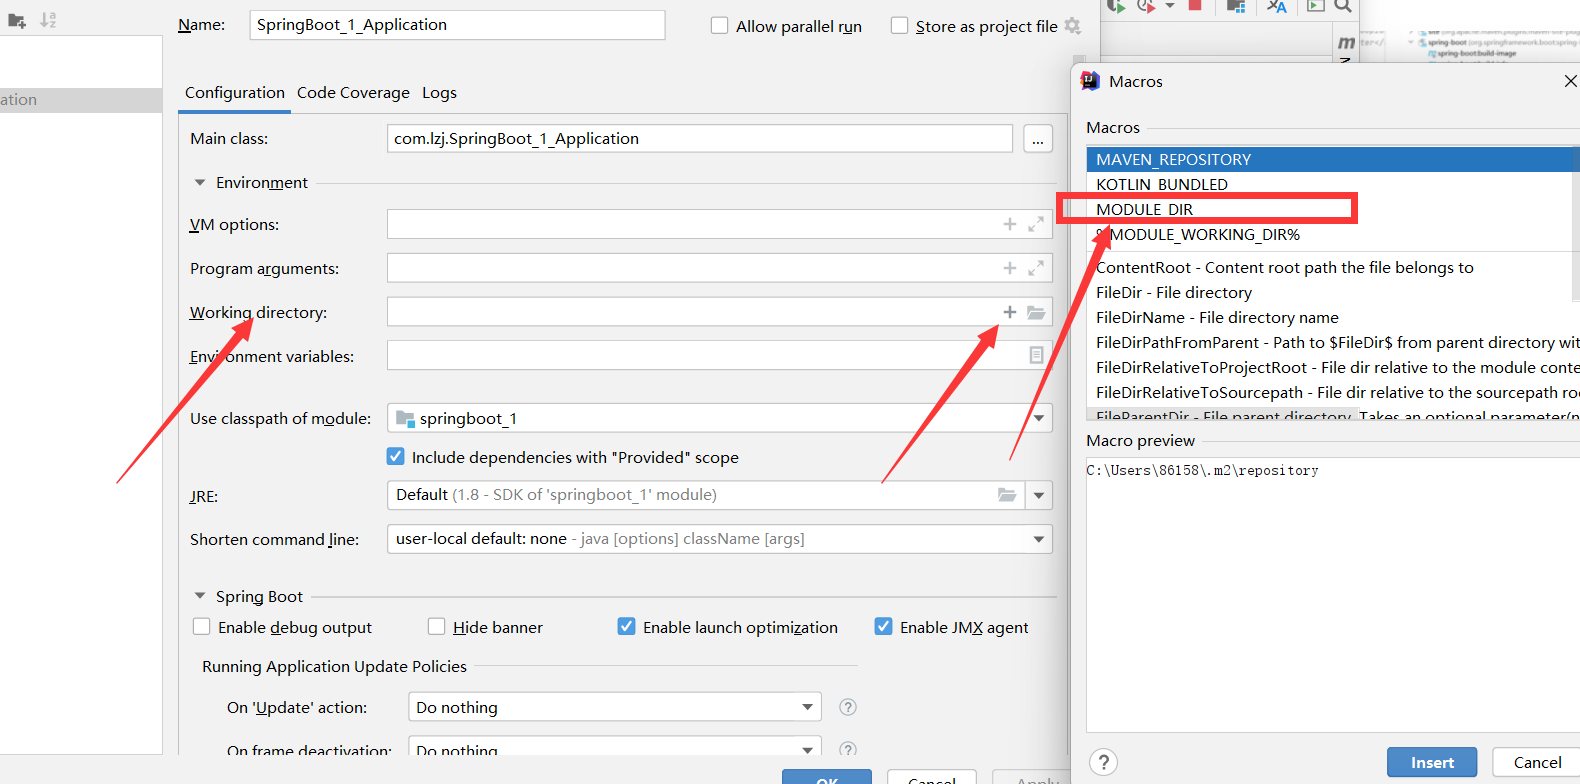Click OK in the run configuration dialog
Screen dimensions: 1580x784
coord(827,777)
